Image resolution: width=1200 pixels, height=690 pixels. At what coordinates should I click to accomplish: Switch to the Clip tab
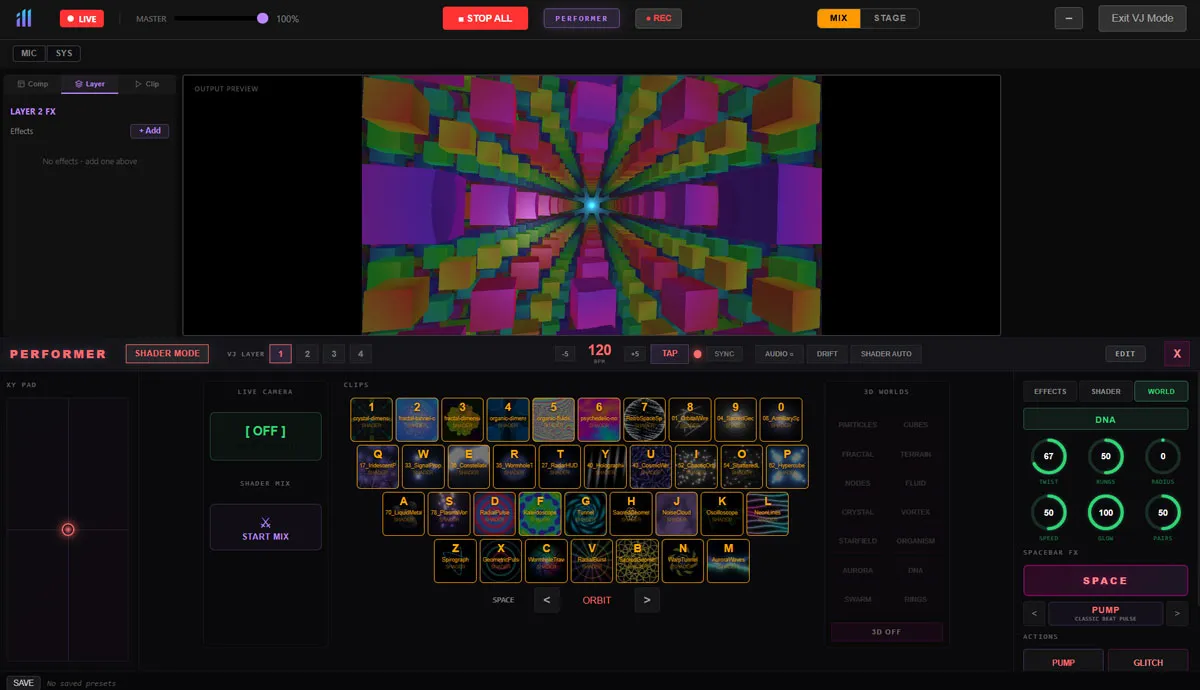(x=146, y=84)
